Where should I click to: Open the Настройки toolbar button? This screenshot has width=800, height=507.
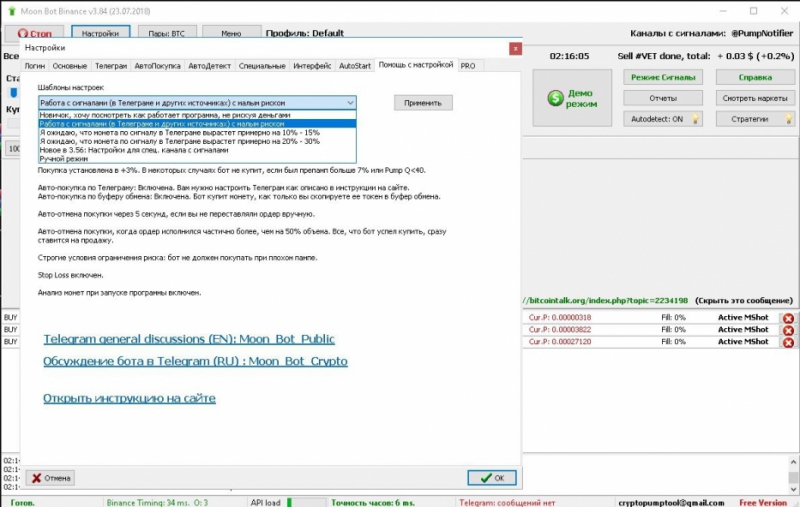[100, 33]
